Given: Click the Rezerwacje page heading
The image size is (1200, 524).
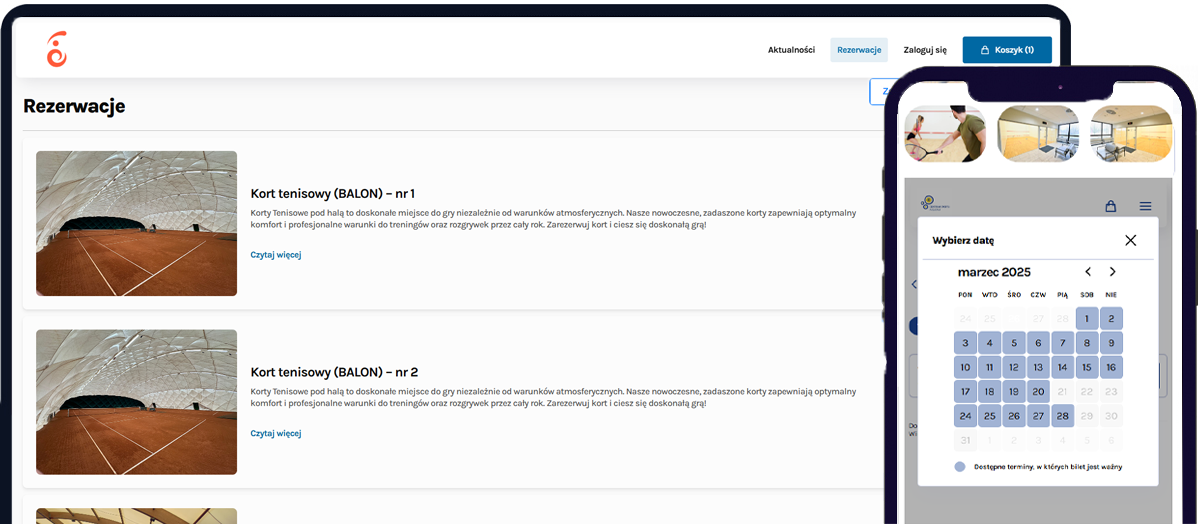Looking at the screenshot, I should tap(74, 106).
